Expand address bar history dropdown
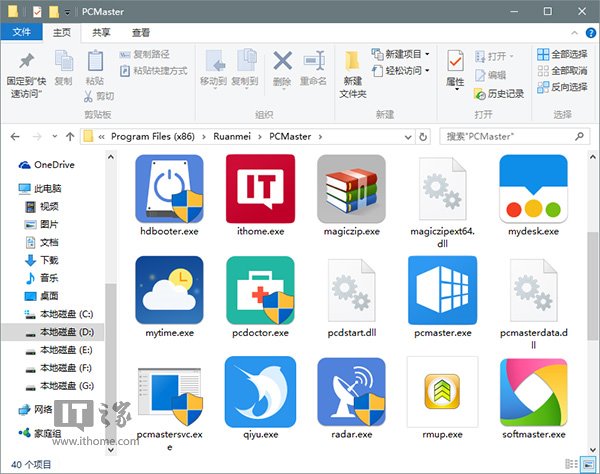600x474 pixels. [408, 137]
